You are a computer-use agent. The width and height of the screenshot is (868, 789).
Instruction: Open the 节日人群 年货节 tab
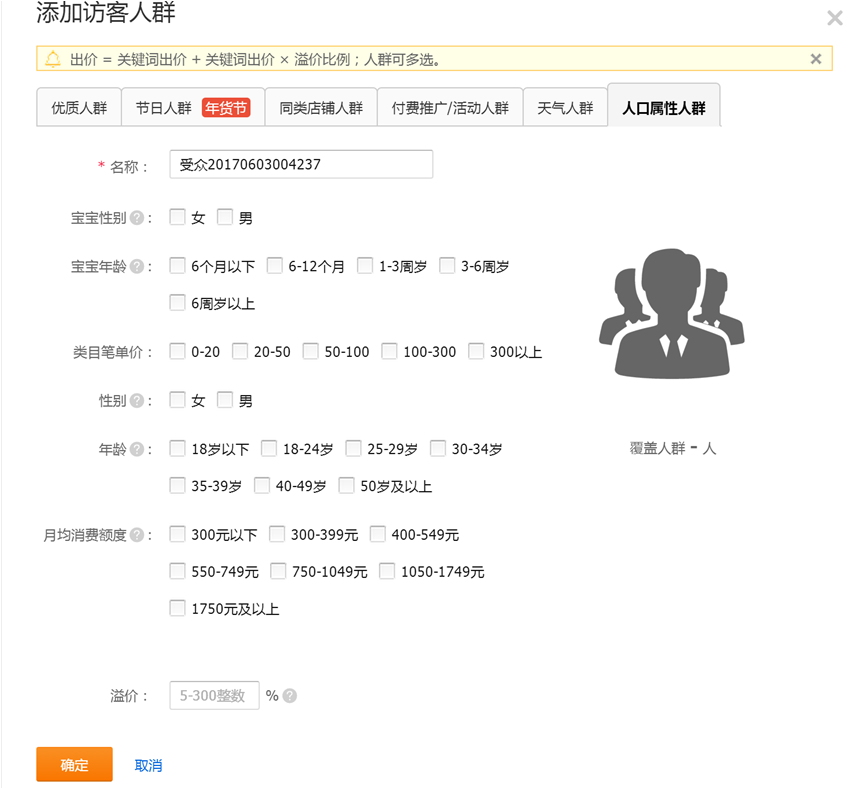click(x=192, y=108)
